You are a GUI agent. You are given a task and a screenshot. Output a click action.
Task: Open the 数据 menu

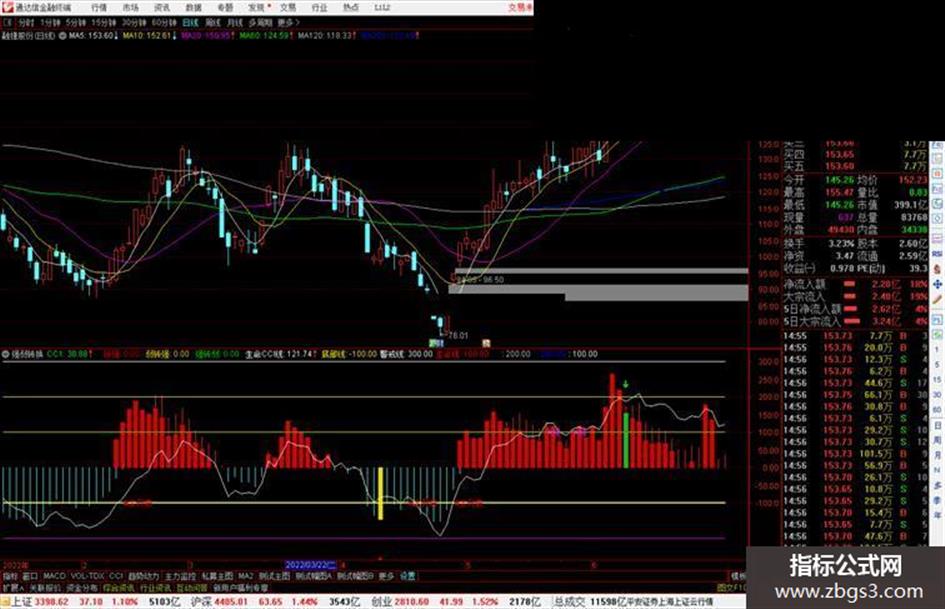pos(193,7)
